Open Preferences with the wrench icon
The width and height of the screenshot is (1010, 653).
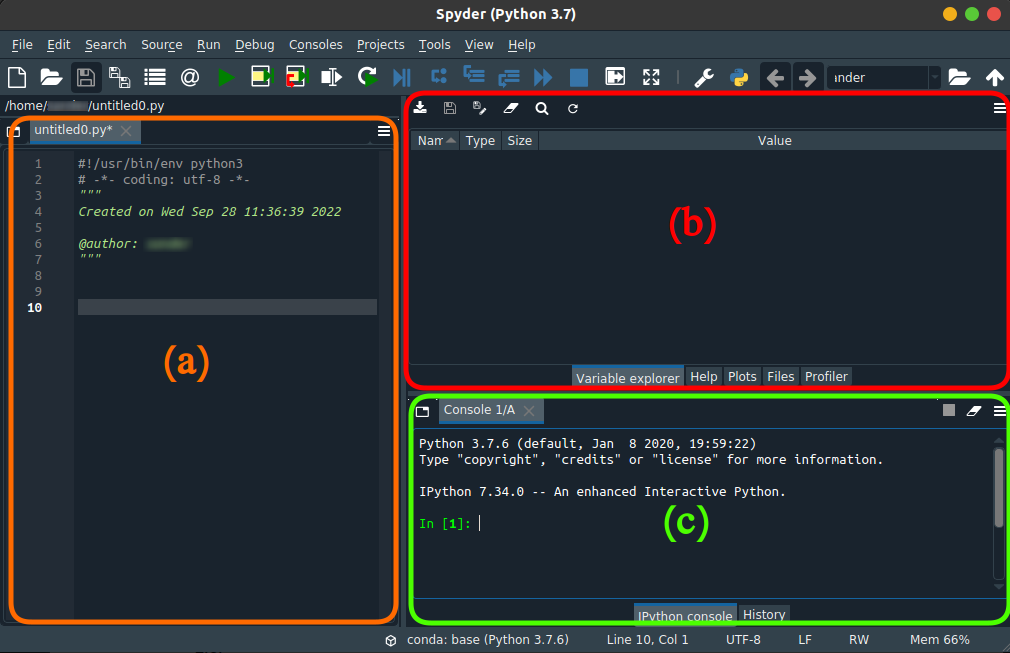tap(704, 77)
